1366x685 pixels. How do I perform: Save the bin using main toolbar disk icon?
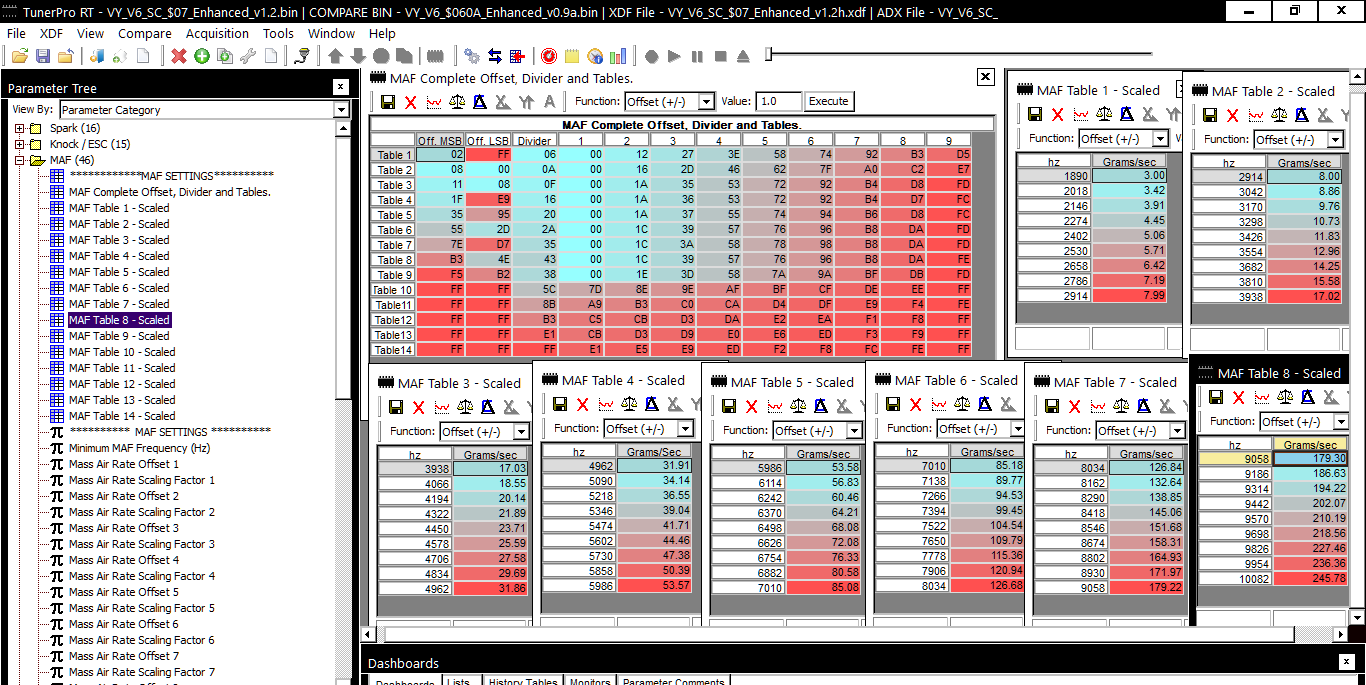tap(43, 56)
